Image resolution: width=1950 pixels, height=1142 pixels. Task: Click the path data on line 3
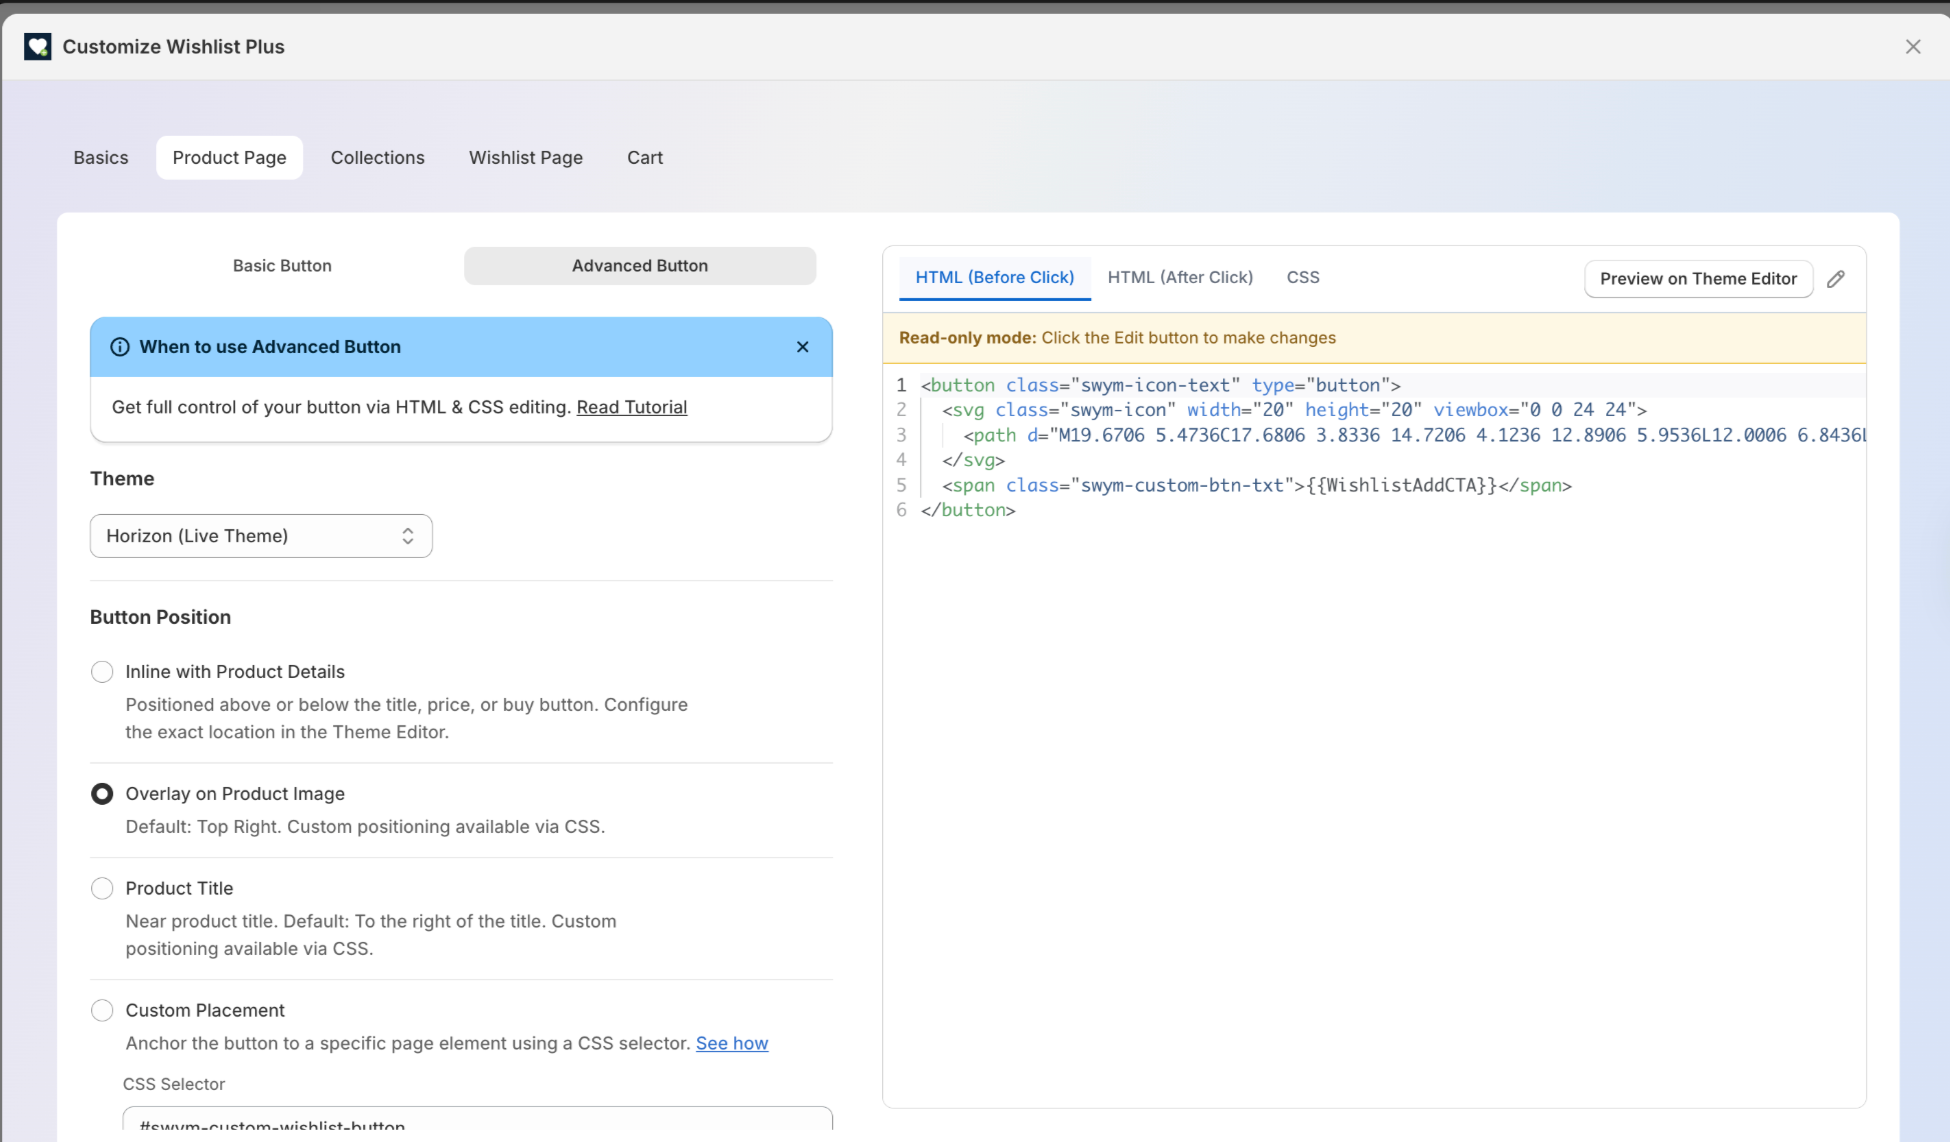point(1414,435)
